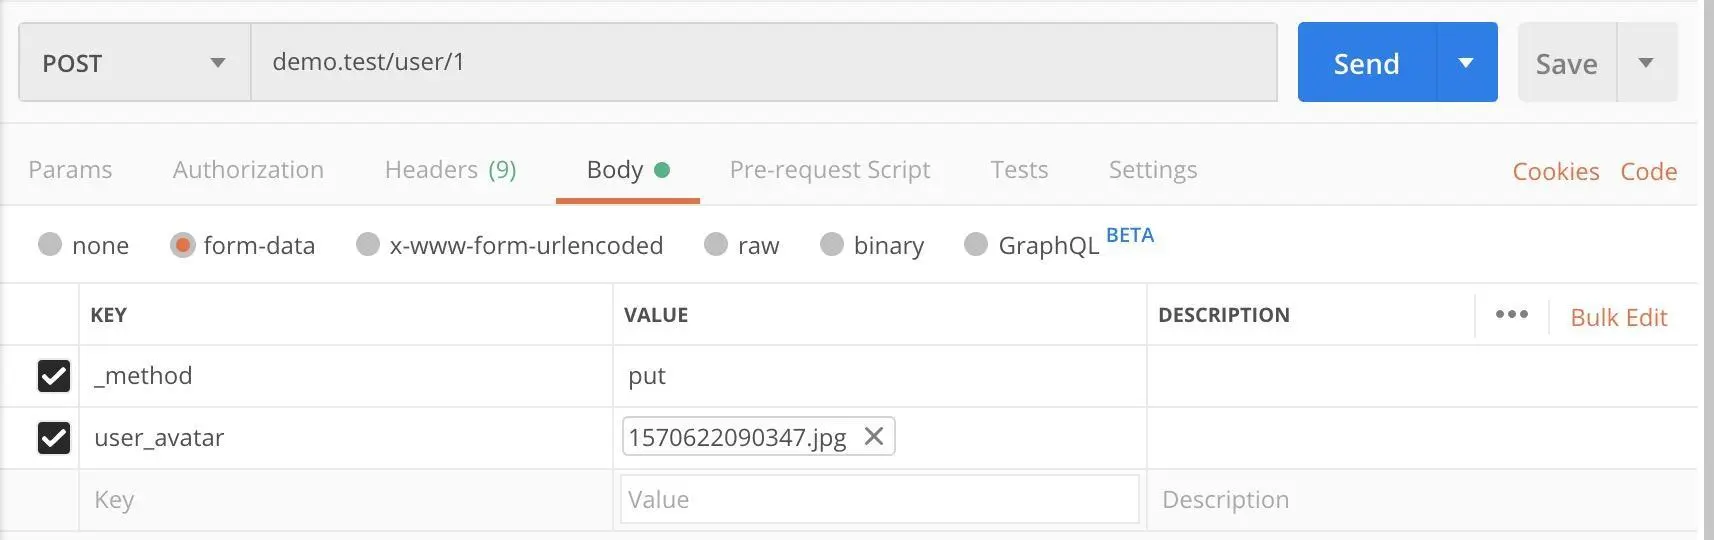Open the POST method dropdown
Screen dimensions: 1714x540
pyautogui.click(x=134, y=63)
